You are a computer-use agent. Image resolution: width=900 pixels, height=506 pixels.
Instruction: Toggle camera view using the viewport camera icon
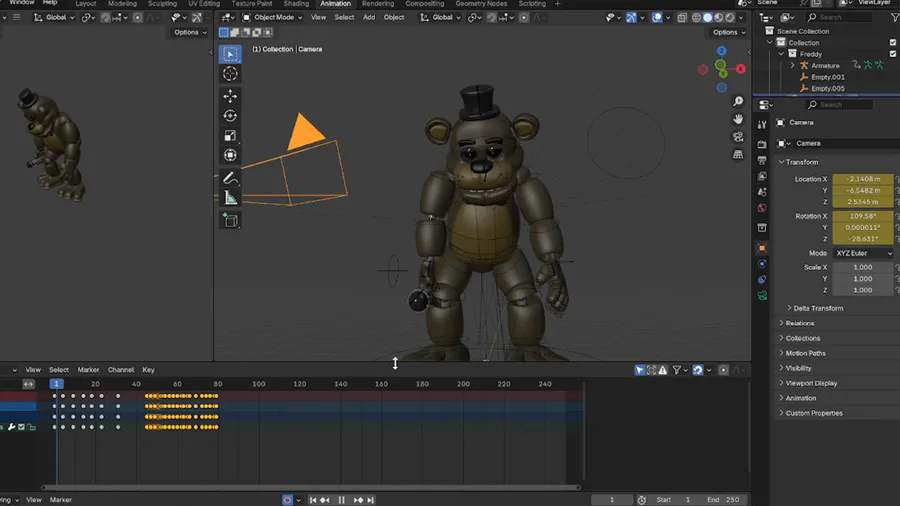point(738,137)
